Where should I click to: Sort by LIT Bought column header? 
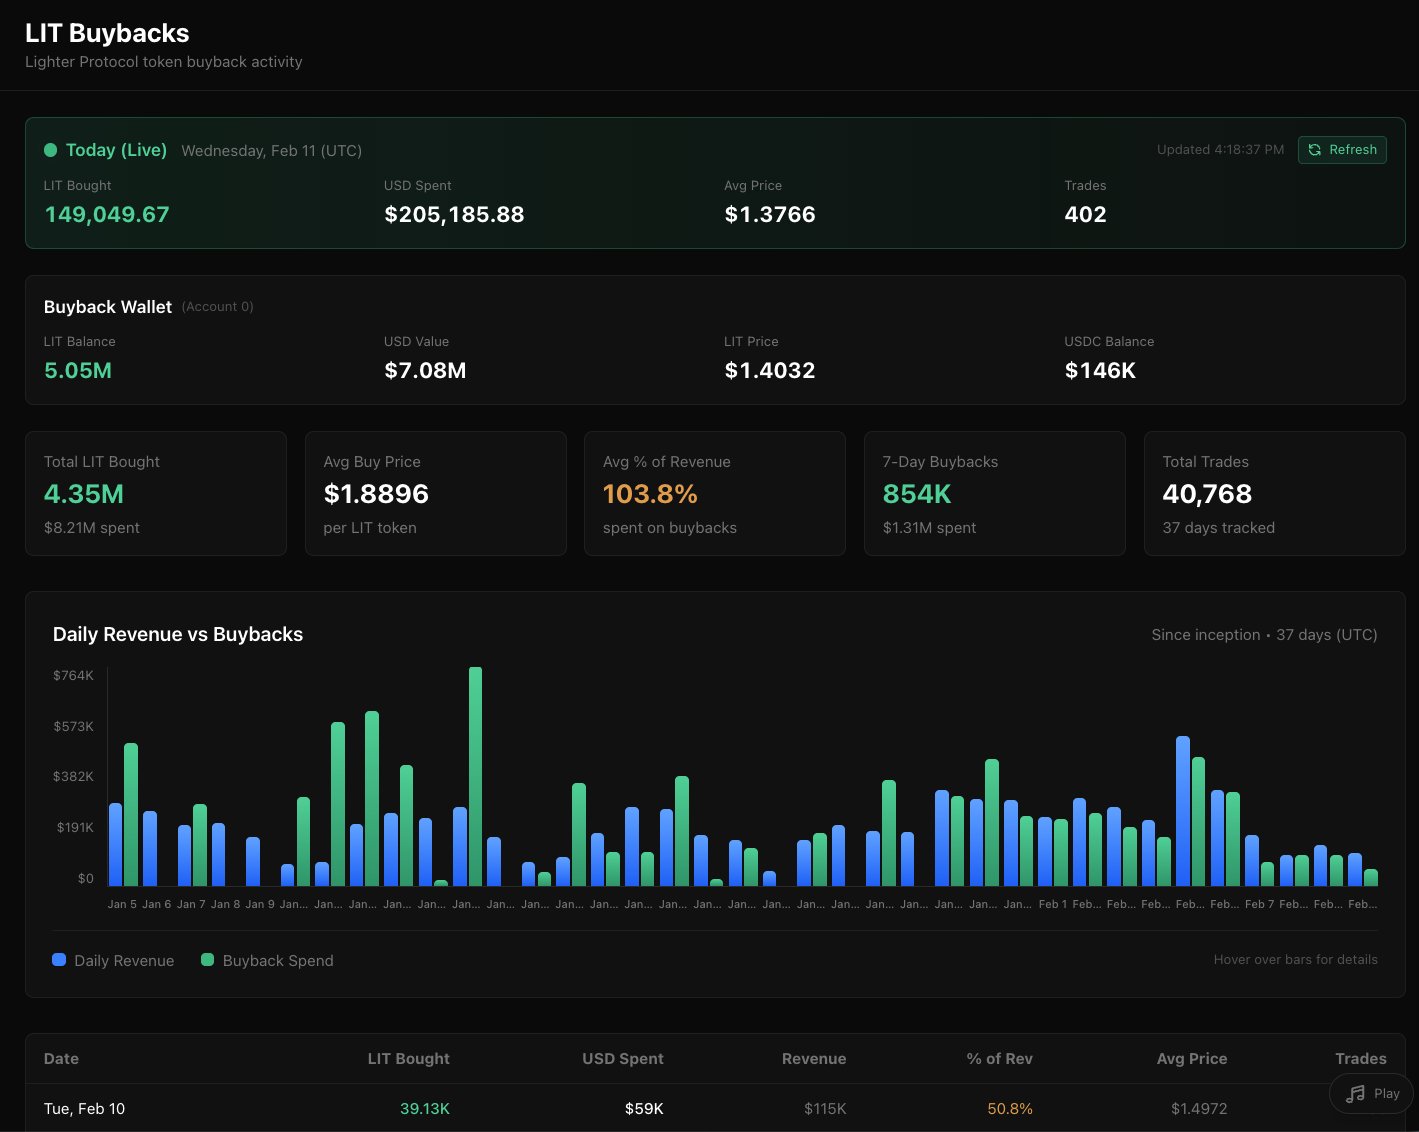(408, 1058)
